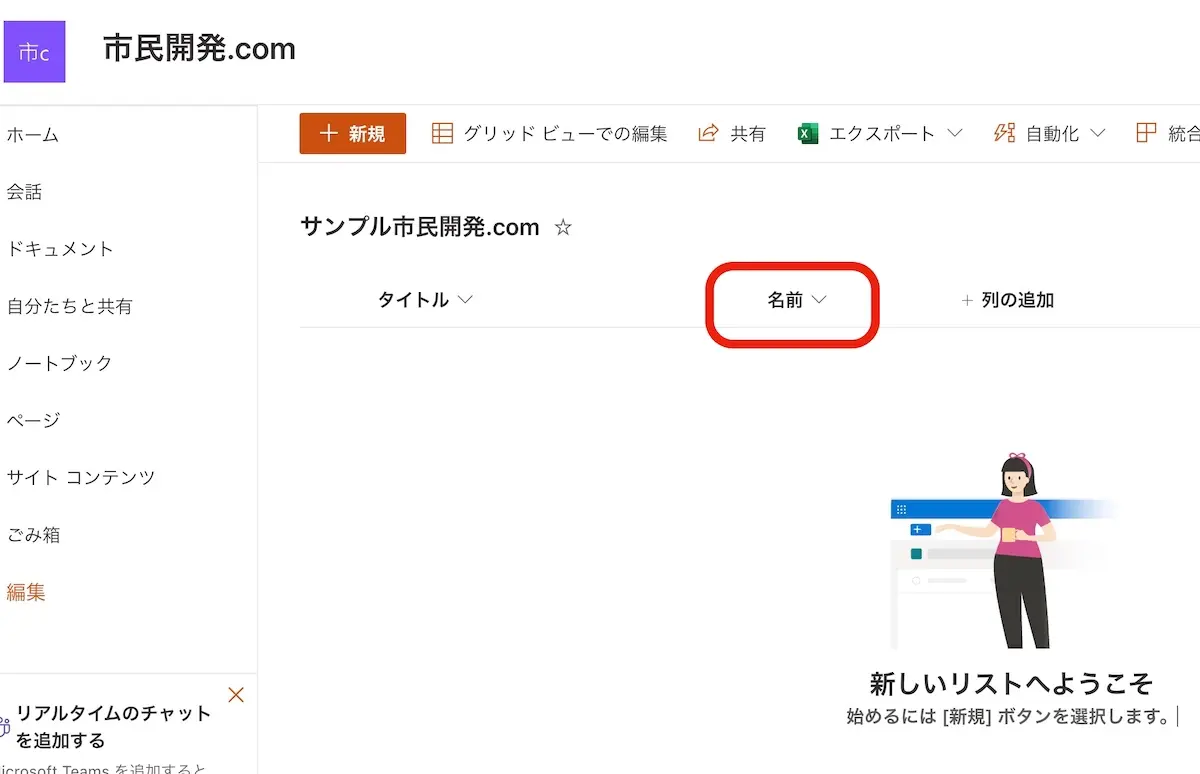Click the Excel export icon
The image size is (1200, 774).
coord(808,133)
